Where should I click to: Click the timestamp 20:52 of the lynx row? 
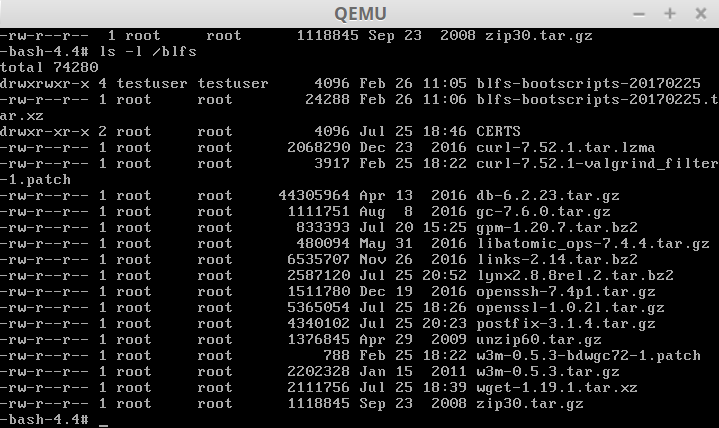[x=444, y=276]
